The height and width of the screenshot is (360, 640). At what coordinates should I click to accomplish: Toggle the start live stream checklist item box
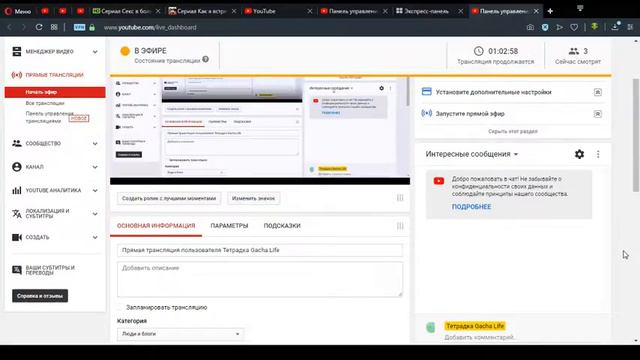click(x=598, y=114)
